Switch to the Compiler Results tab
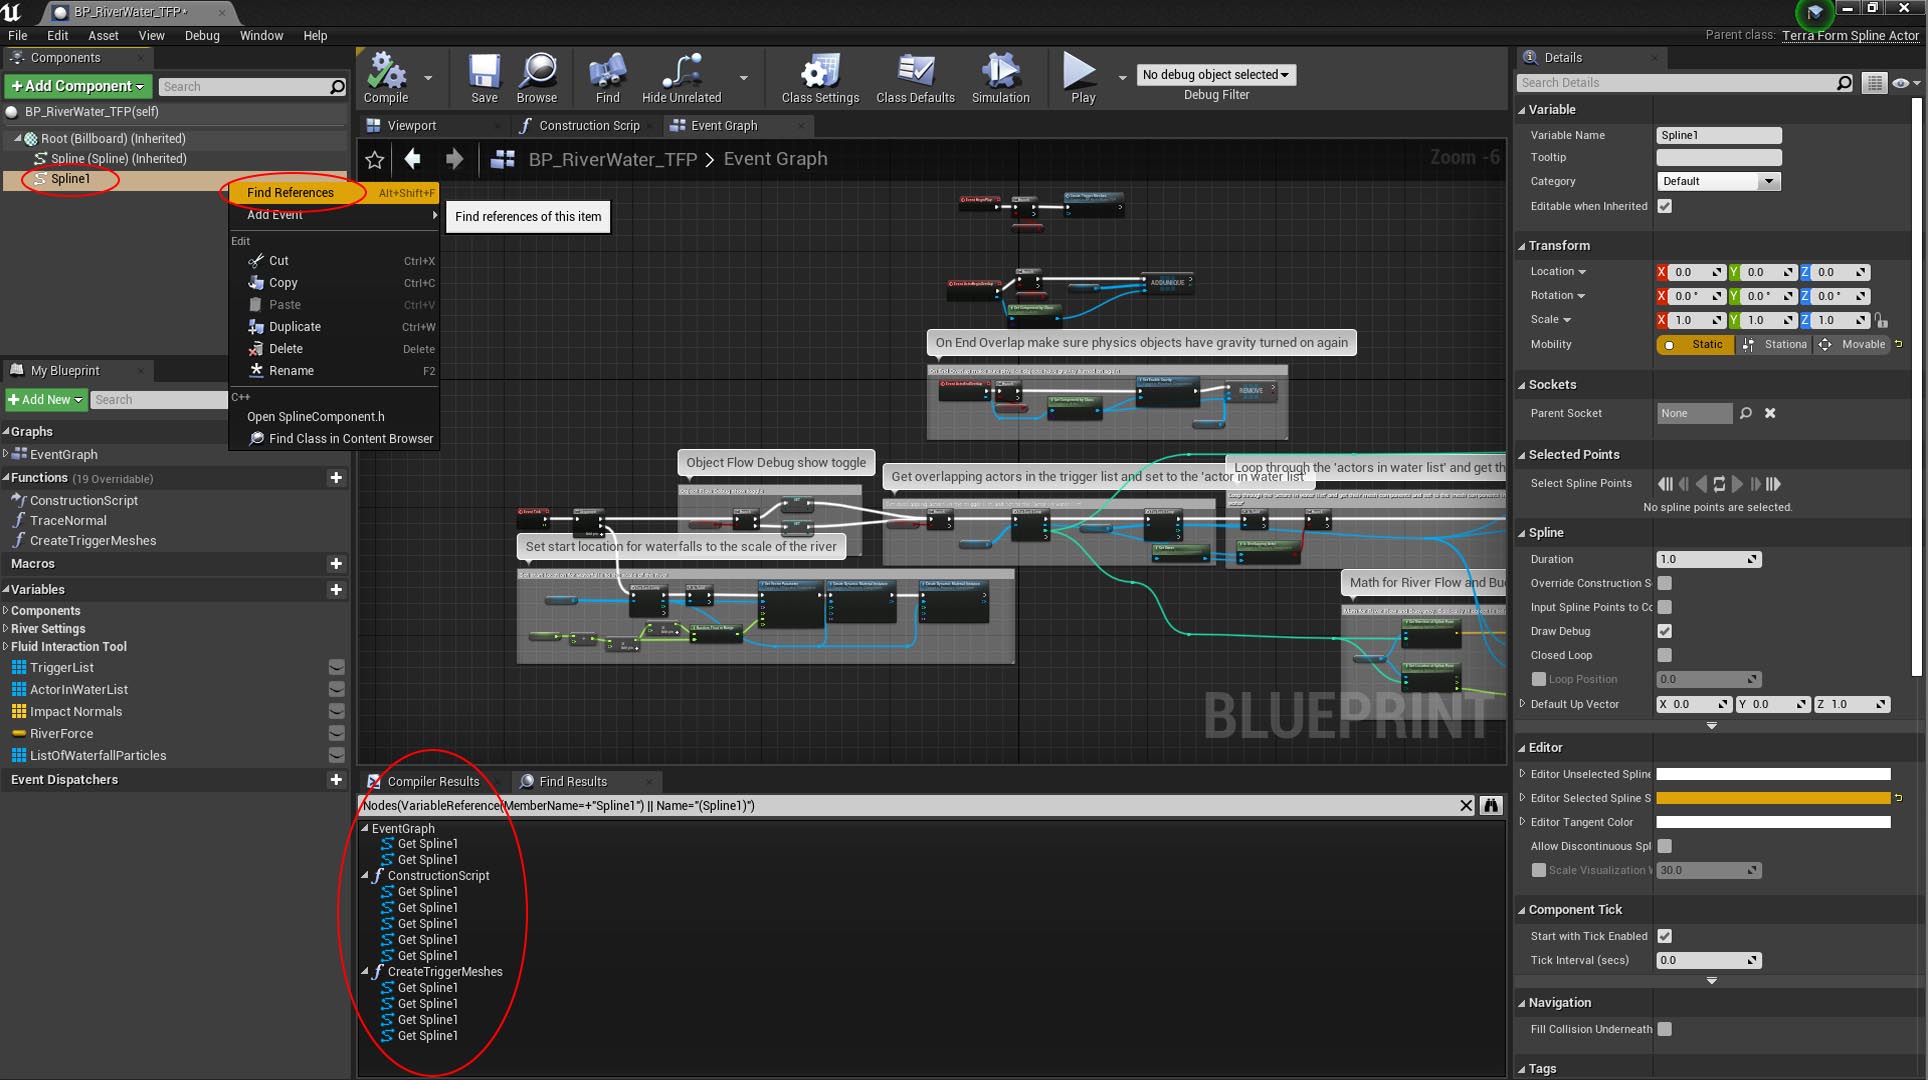Screen dimensions: 1928x1080 (433, 782)
